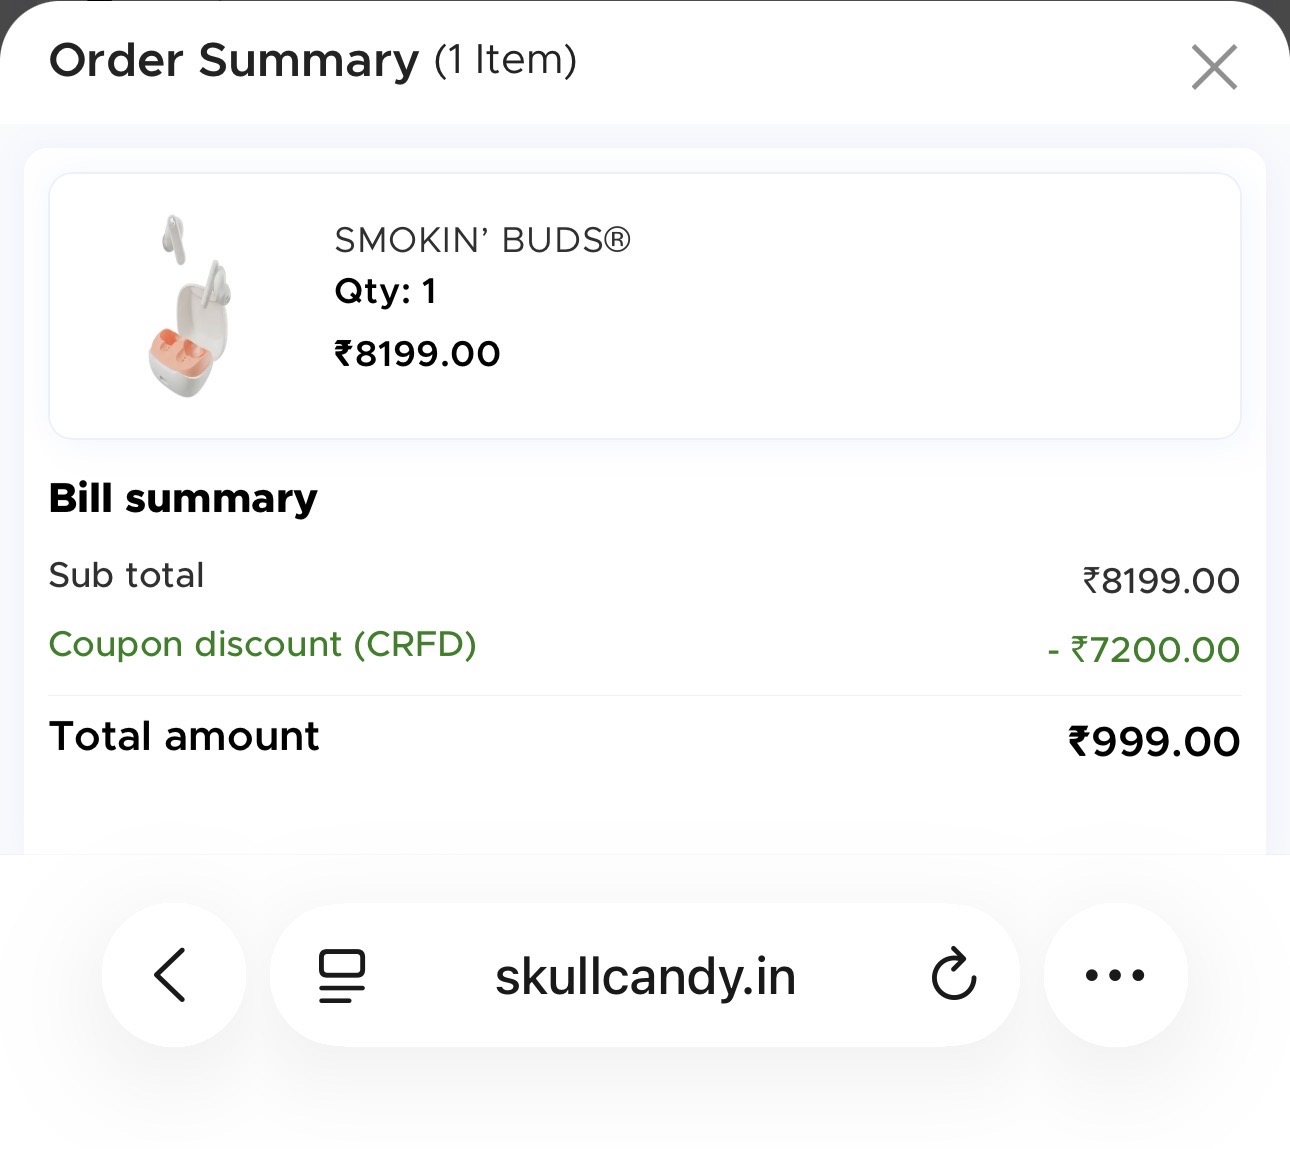Viewport: 1290px width, 1149px height.
Task: Close the Order Summary panel
Action: point(1214,67)
